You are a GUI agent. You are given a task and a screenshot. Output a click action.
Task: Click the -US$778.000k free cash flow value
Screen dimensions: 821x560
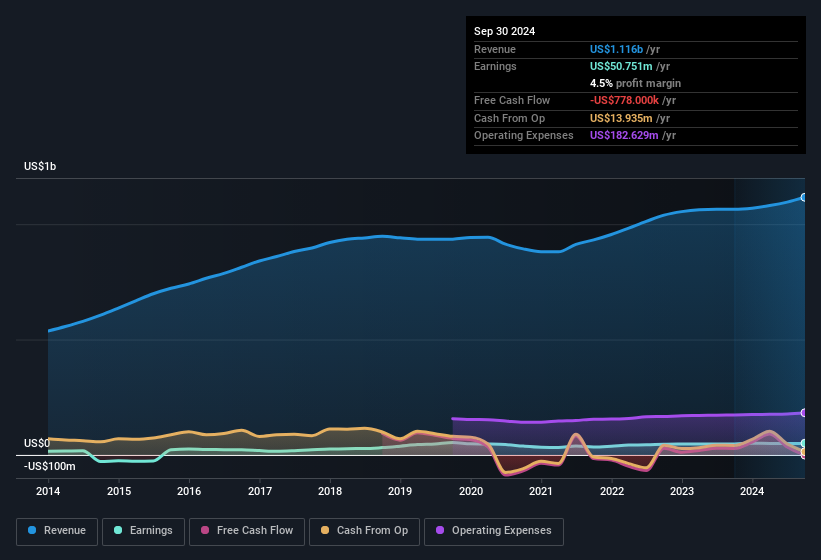click(x=624, y=100)
